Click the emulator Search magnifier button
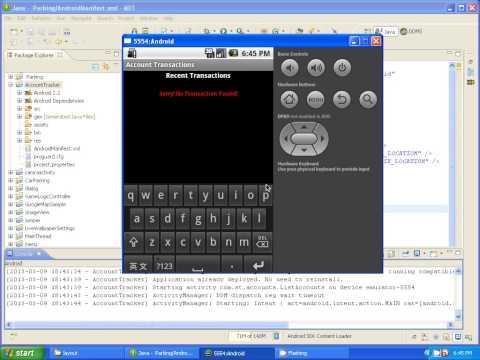Screen dimensions: 480x360 point(368,99)
